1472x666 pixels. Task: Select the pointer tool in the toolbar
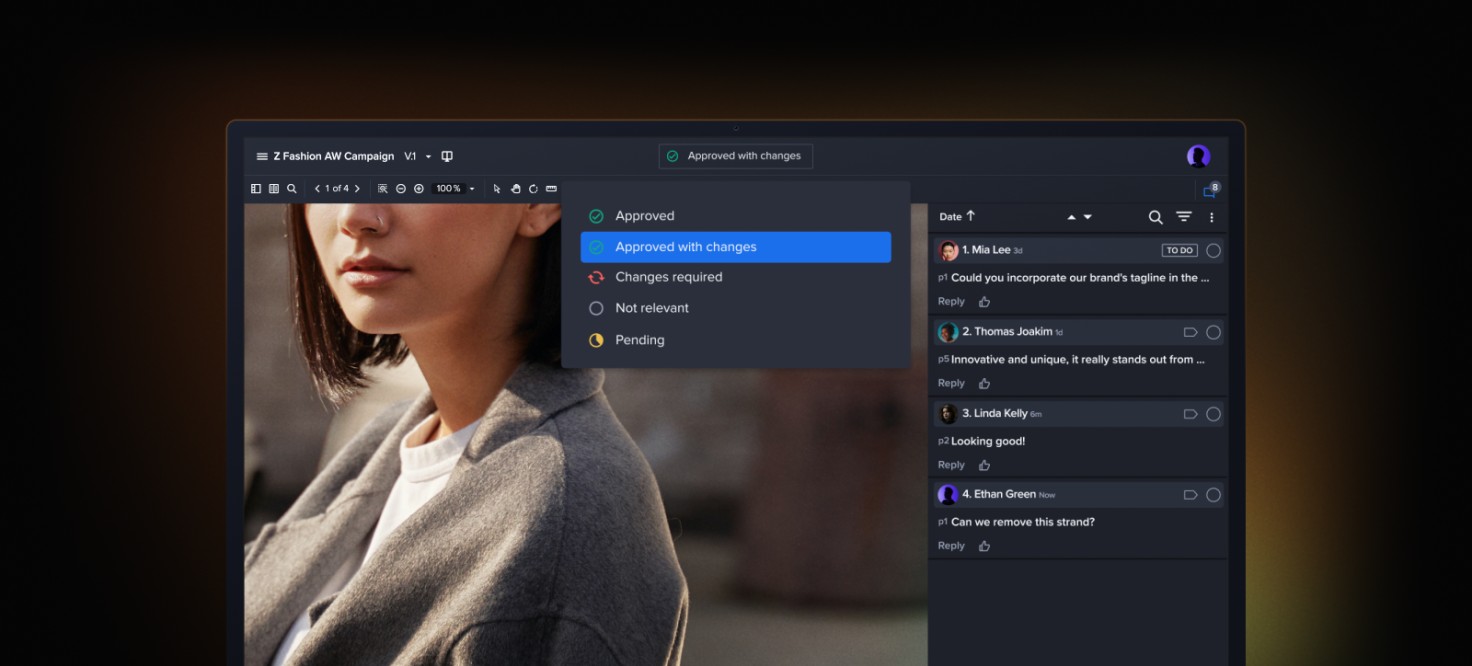[x=497, y=188]
